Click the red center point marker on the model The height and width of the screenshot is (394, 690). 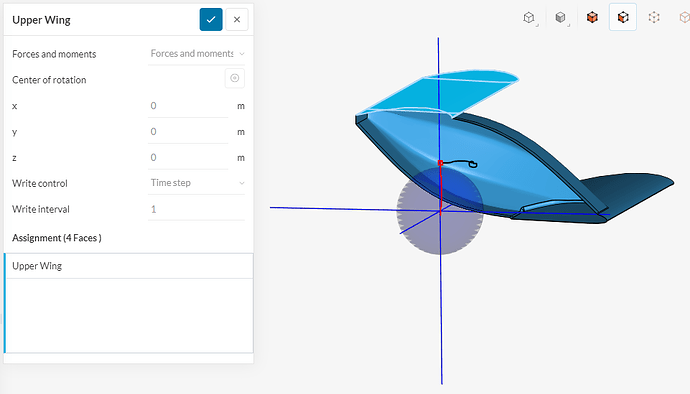440,163
